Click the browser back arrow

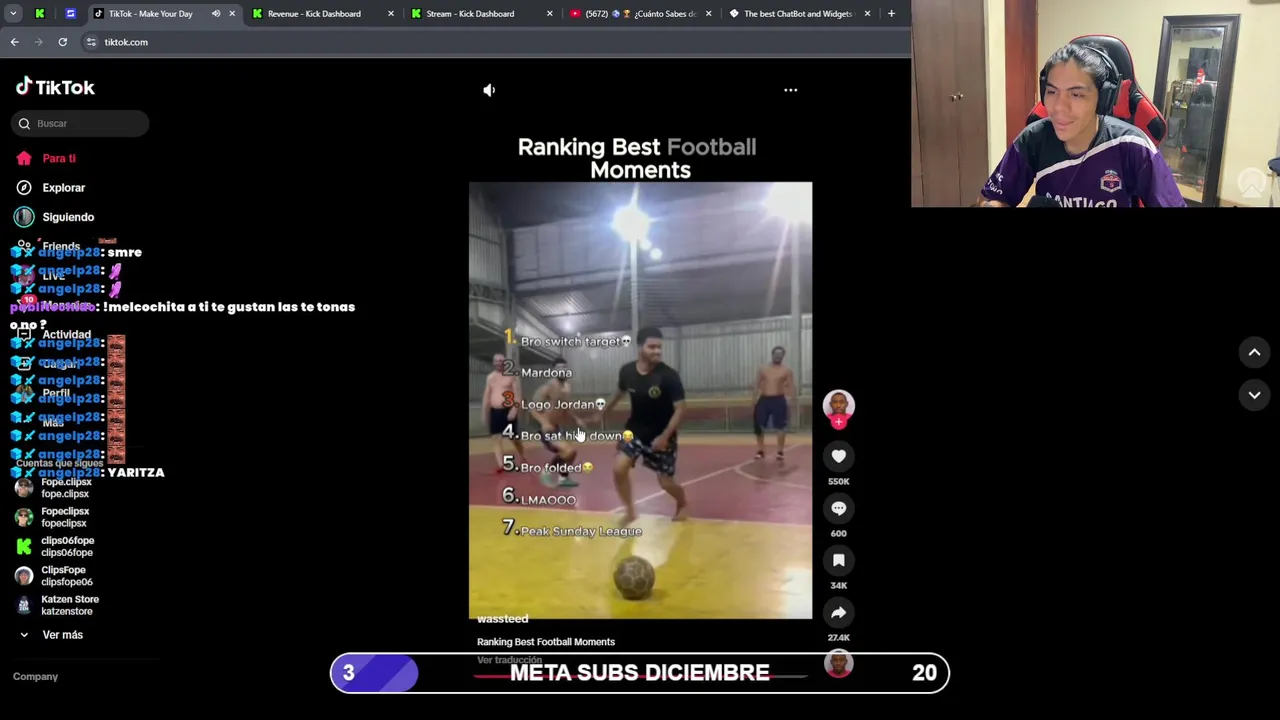[x=14, y=42]
